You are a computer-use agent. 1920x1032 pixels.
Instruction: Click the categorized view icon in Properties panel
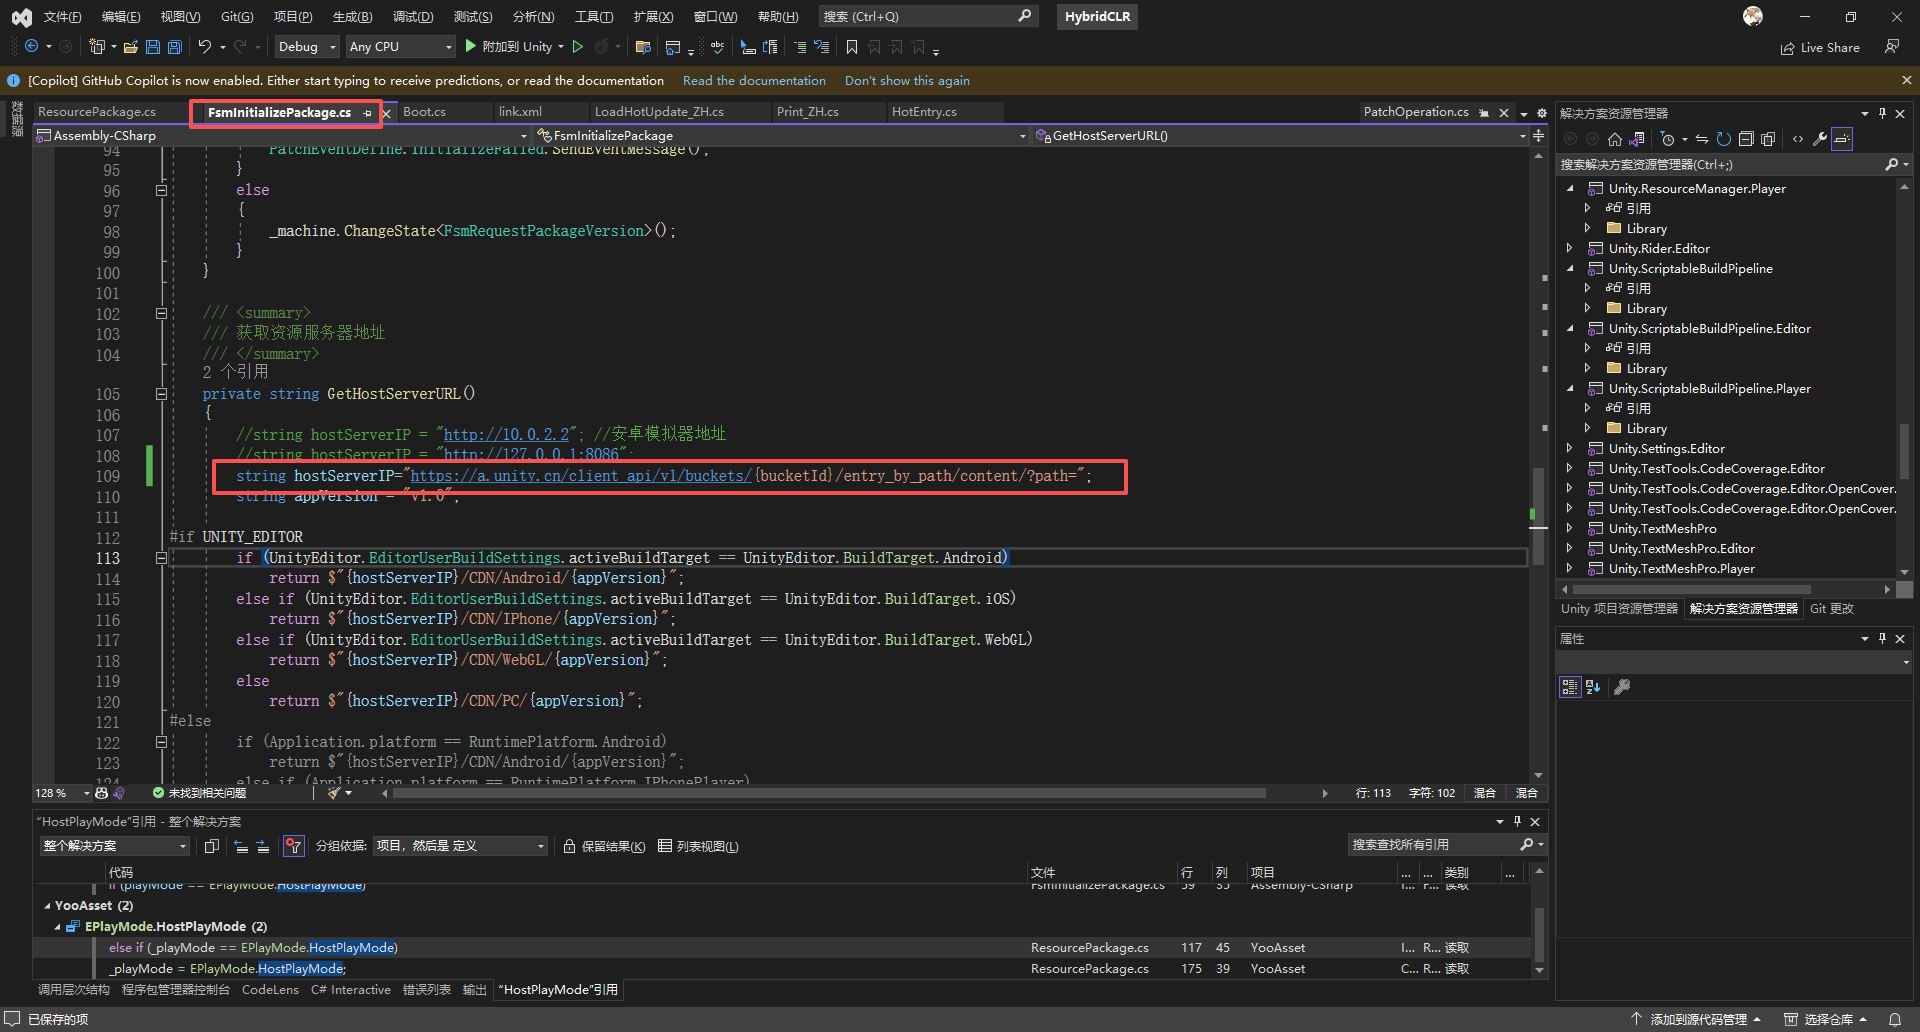[1570, 687]
